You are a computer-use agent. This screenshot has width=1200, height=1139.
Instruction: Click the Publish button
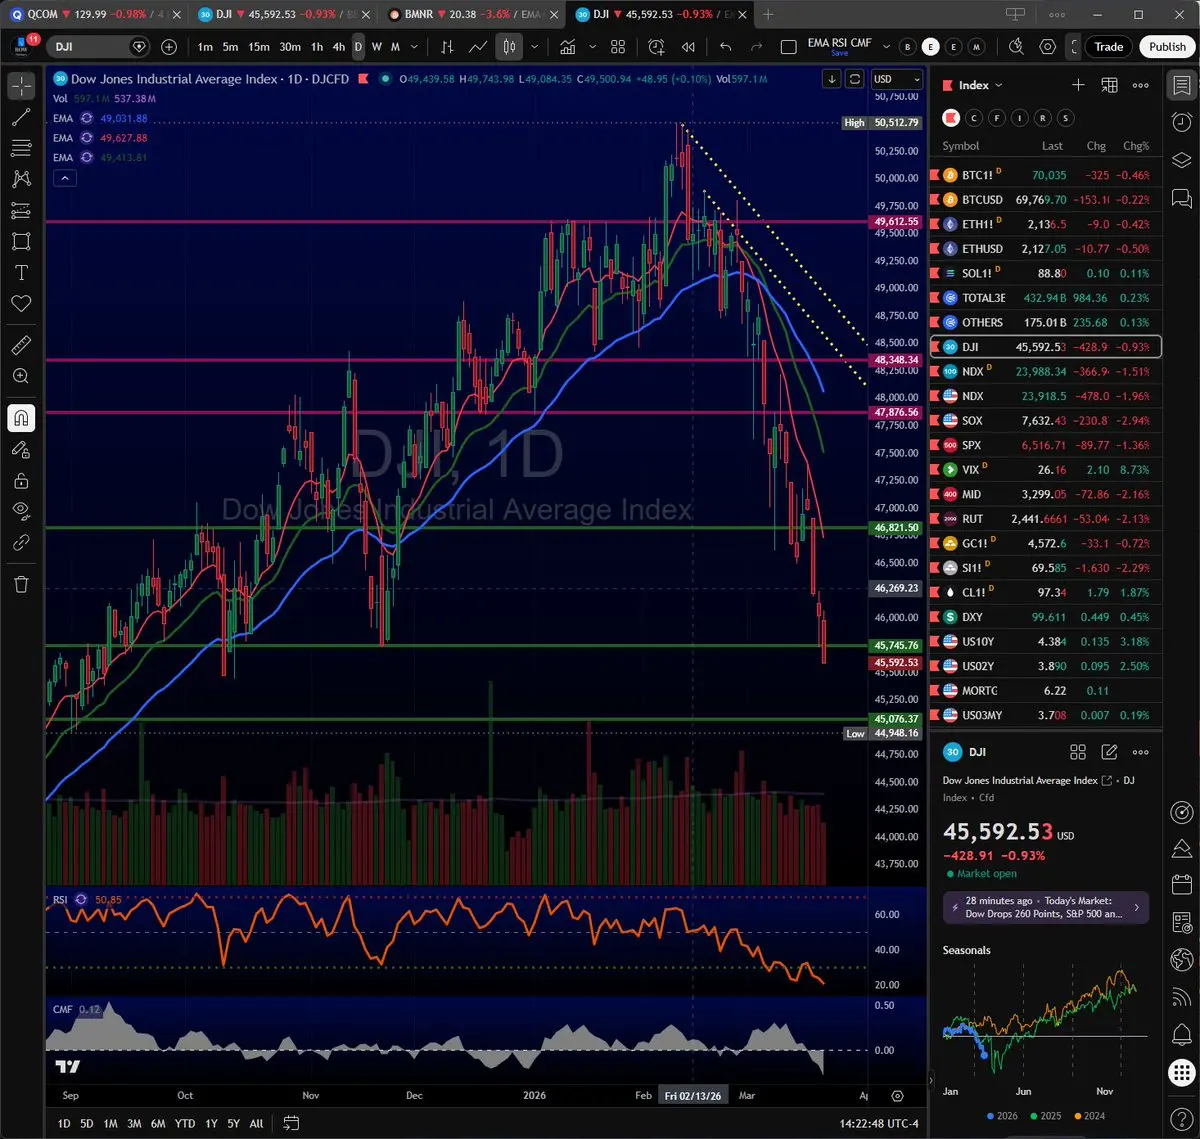point(1167,47)
